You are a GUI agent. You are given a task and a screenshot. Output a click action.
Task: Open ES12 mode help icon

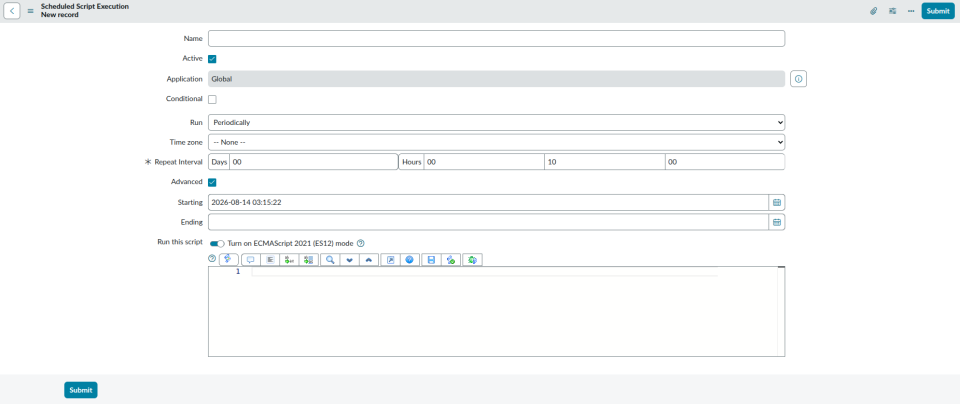[x=361, y=242]
